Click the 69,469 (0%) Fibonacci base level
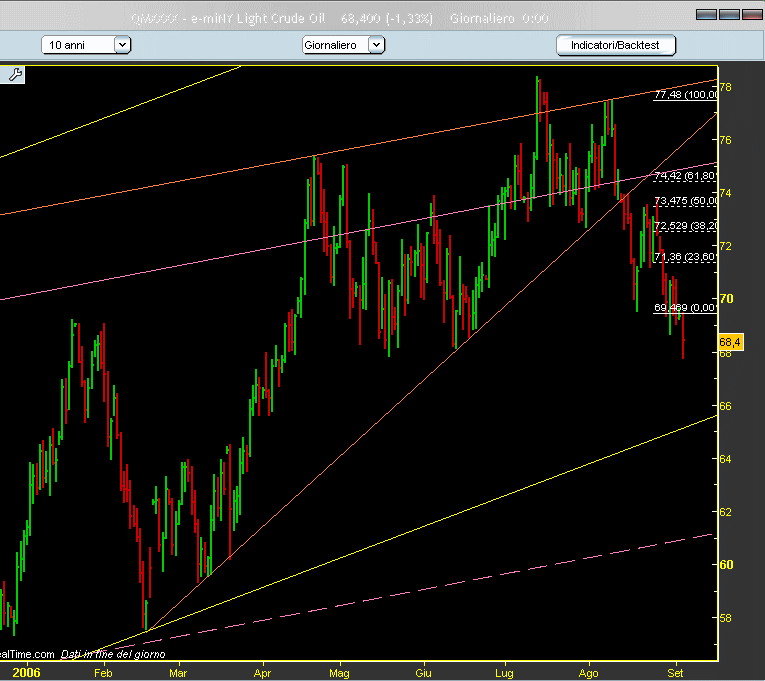The height and width of the screenshot is (681, 765). [x=685, y=308]
